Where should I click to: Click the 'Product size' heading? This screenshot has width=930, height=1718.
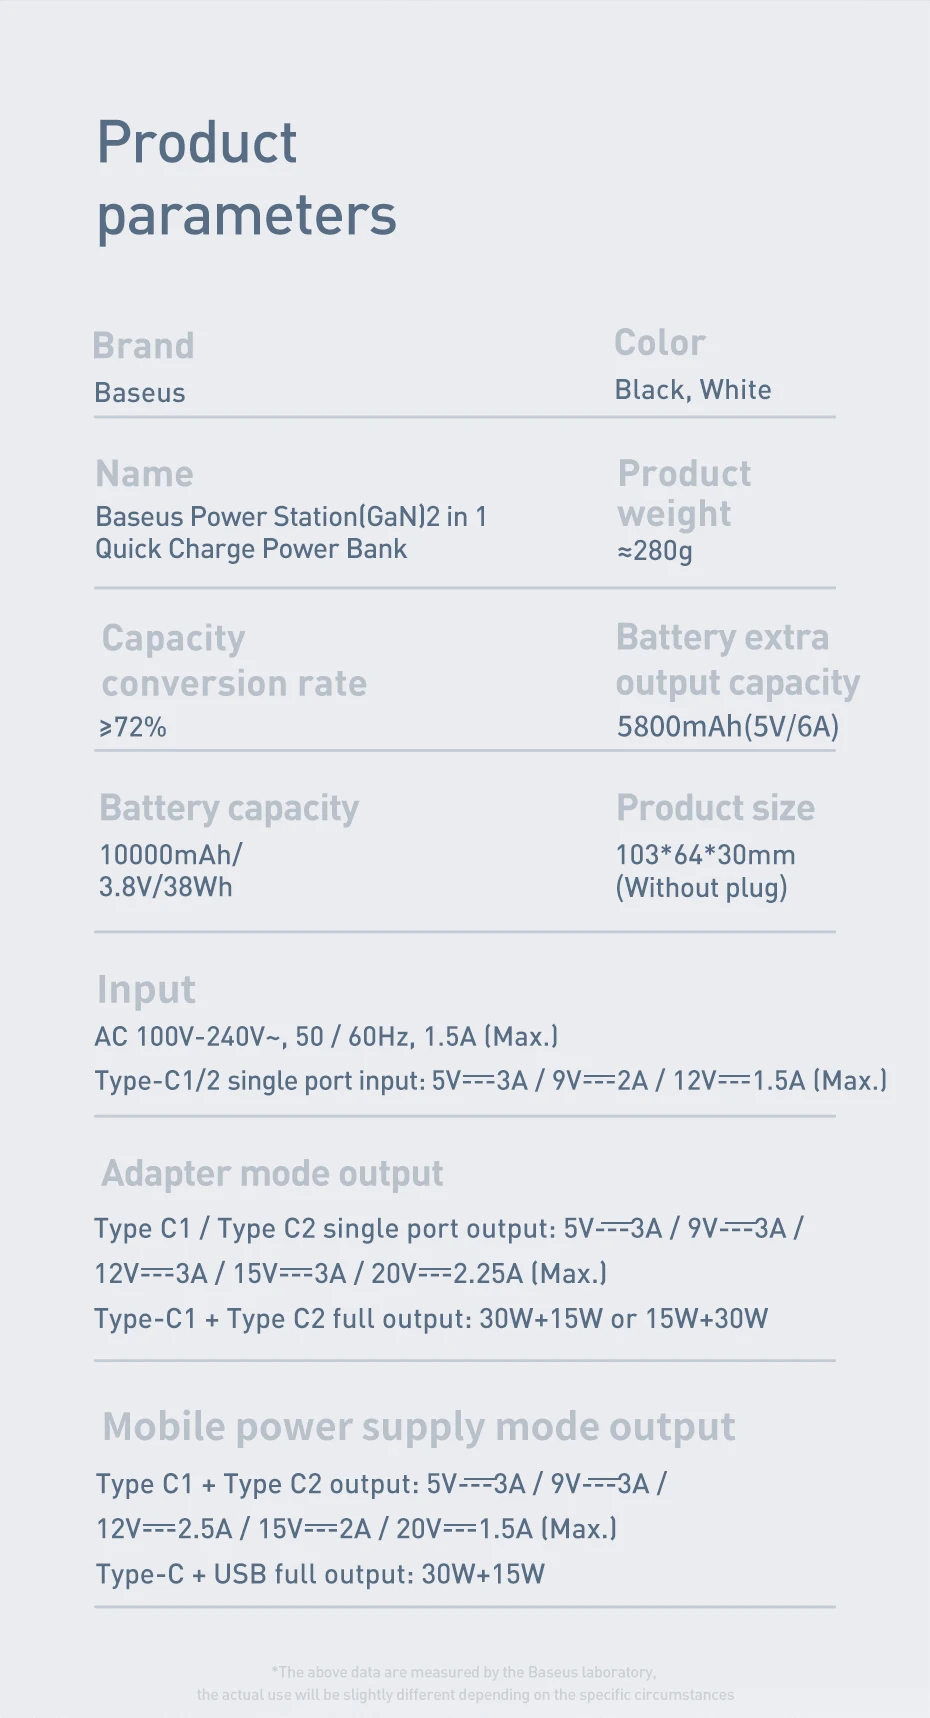715,808
